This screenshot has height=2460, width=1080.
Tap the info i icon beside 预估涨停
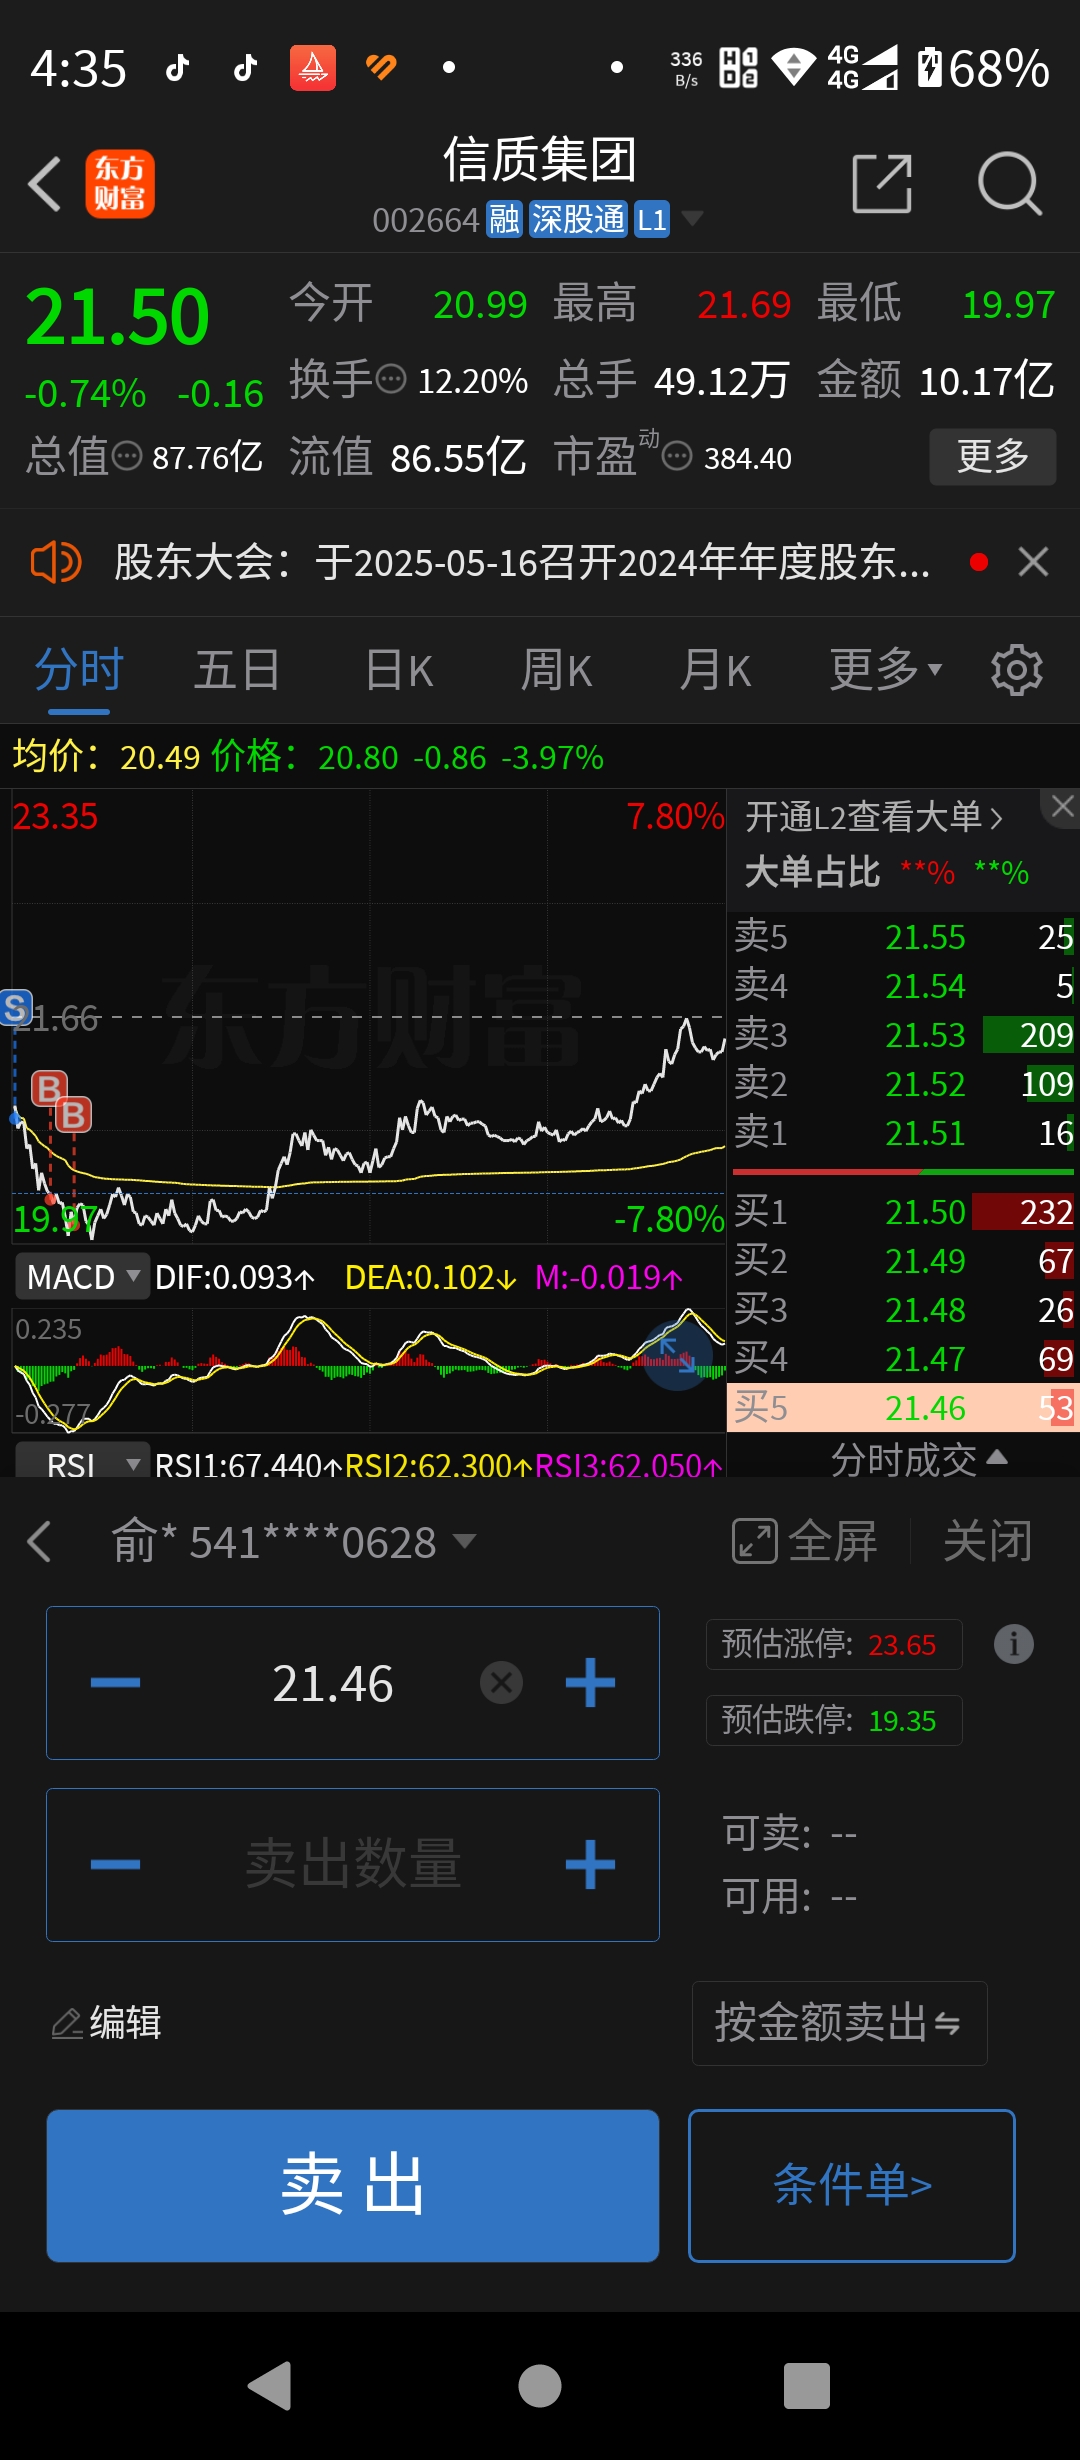point(1014,1644)
